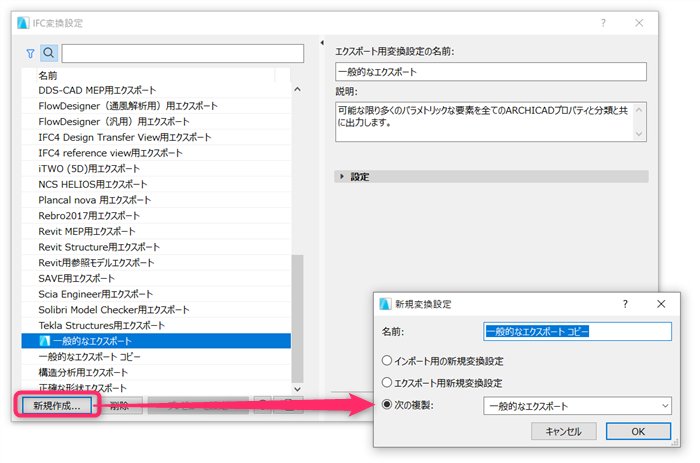Select IFC4 Design Transfer View用エクスポート row
This screenshot has height=463, width=700.
pyautogui.click(x=156, y=137)
